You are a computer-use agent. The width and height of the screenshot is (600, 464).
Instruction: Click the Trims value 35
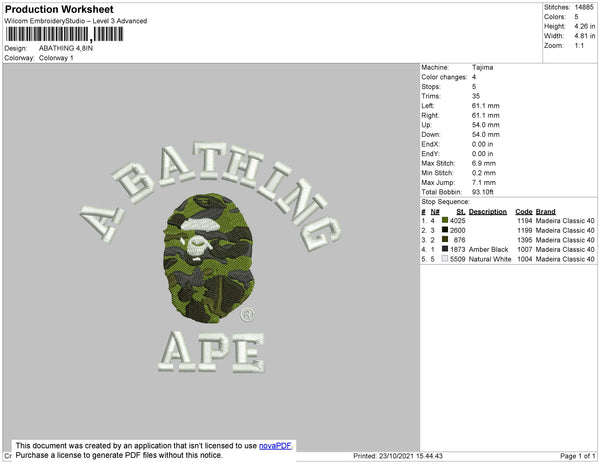pyautogui.click(x=476, y=96)
